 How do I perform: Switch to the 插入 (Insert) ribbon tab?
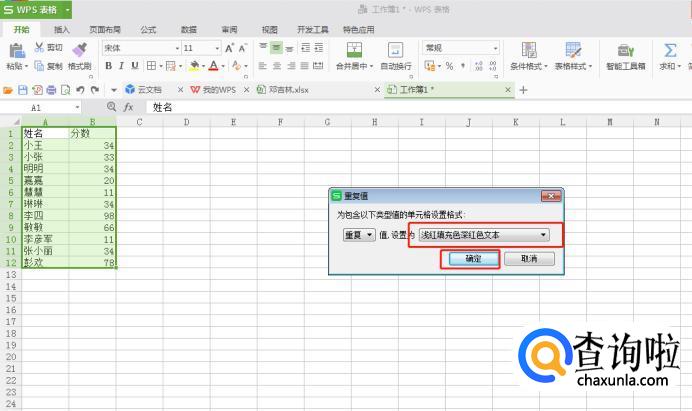(x=61, y=30)
